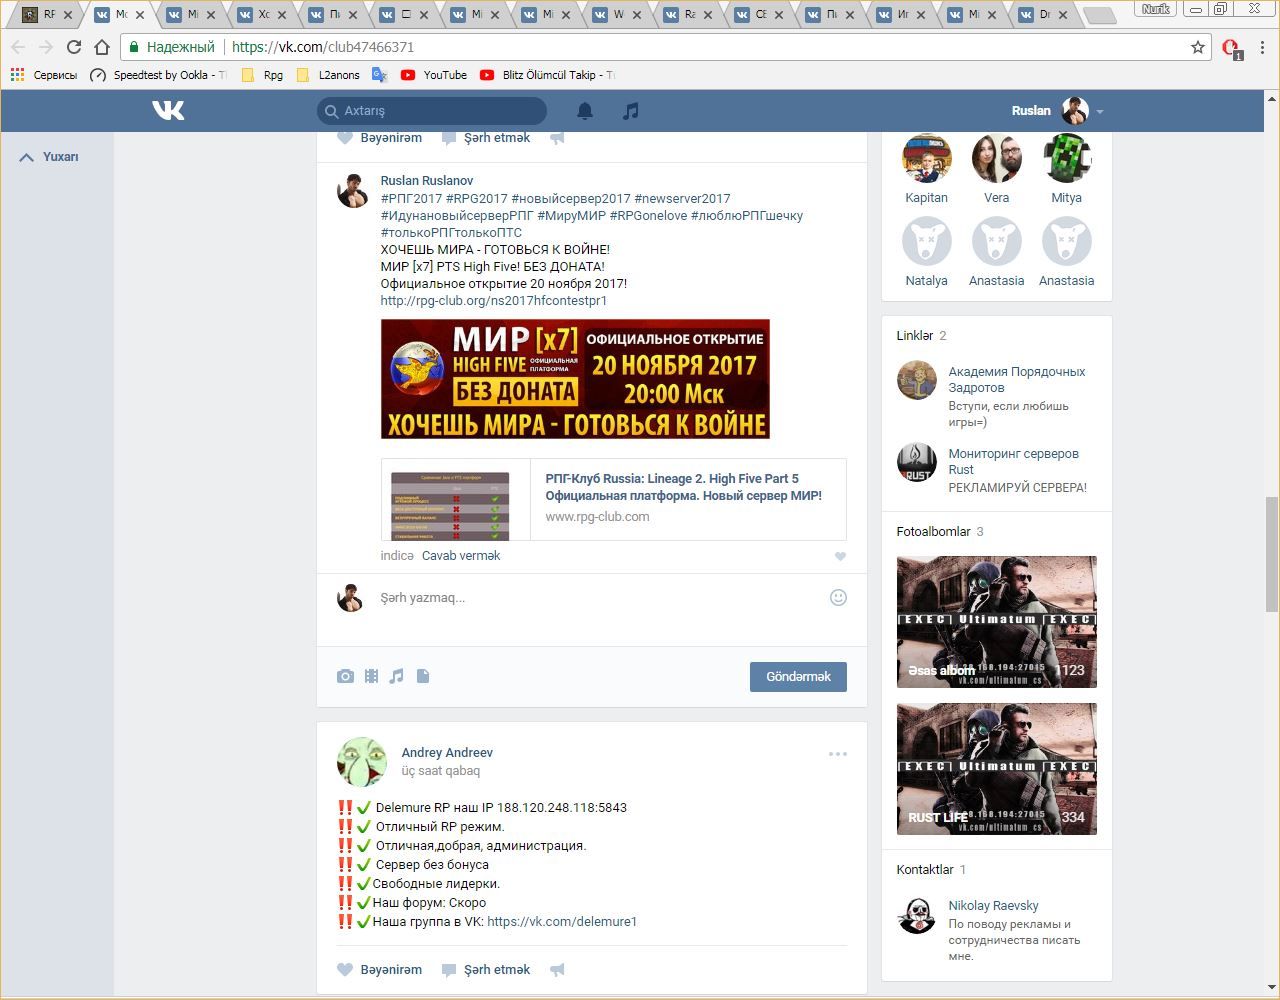This screenshot has width=1280, height=1000.
Task: Open the Chrome three-dot menu
Action: point(1263,47)
